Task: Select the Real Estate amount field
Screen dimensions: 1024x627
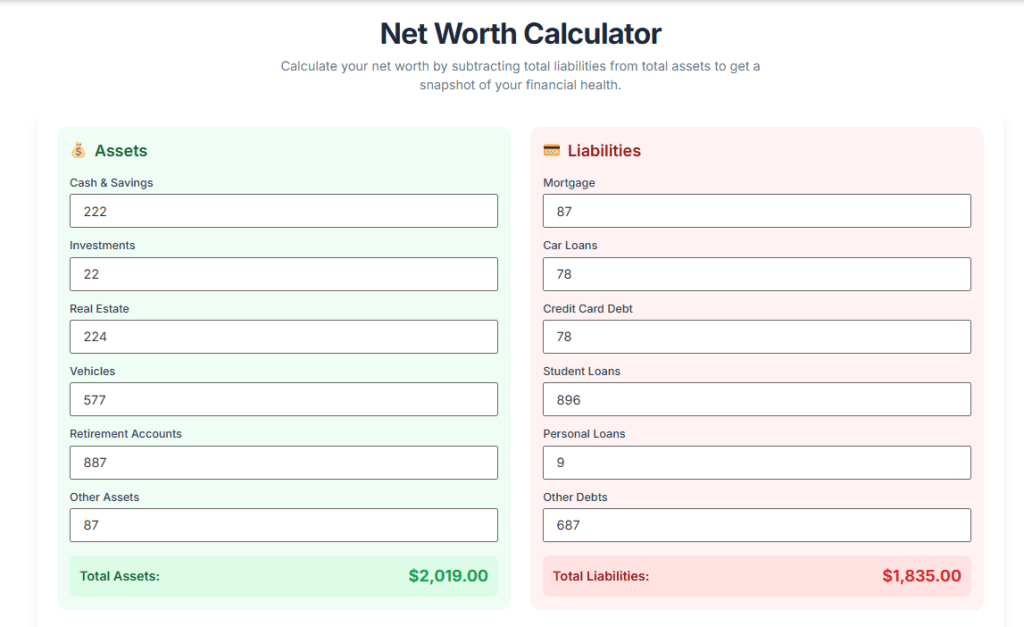Action: click(283, 337)
